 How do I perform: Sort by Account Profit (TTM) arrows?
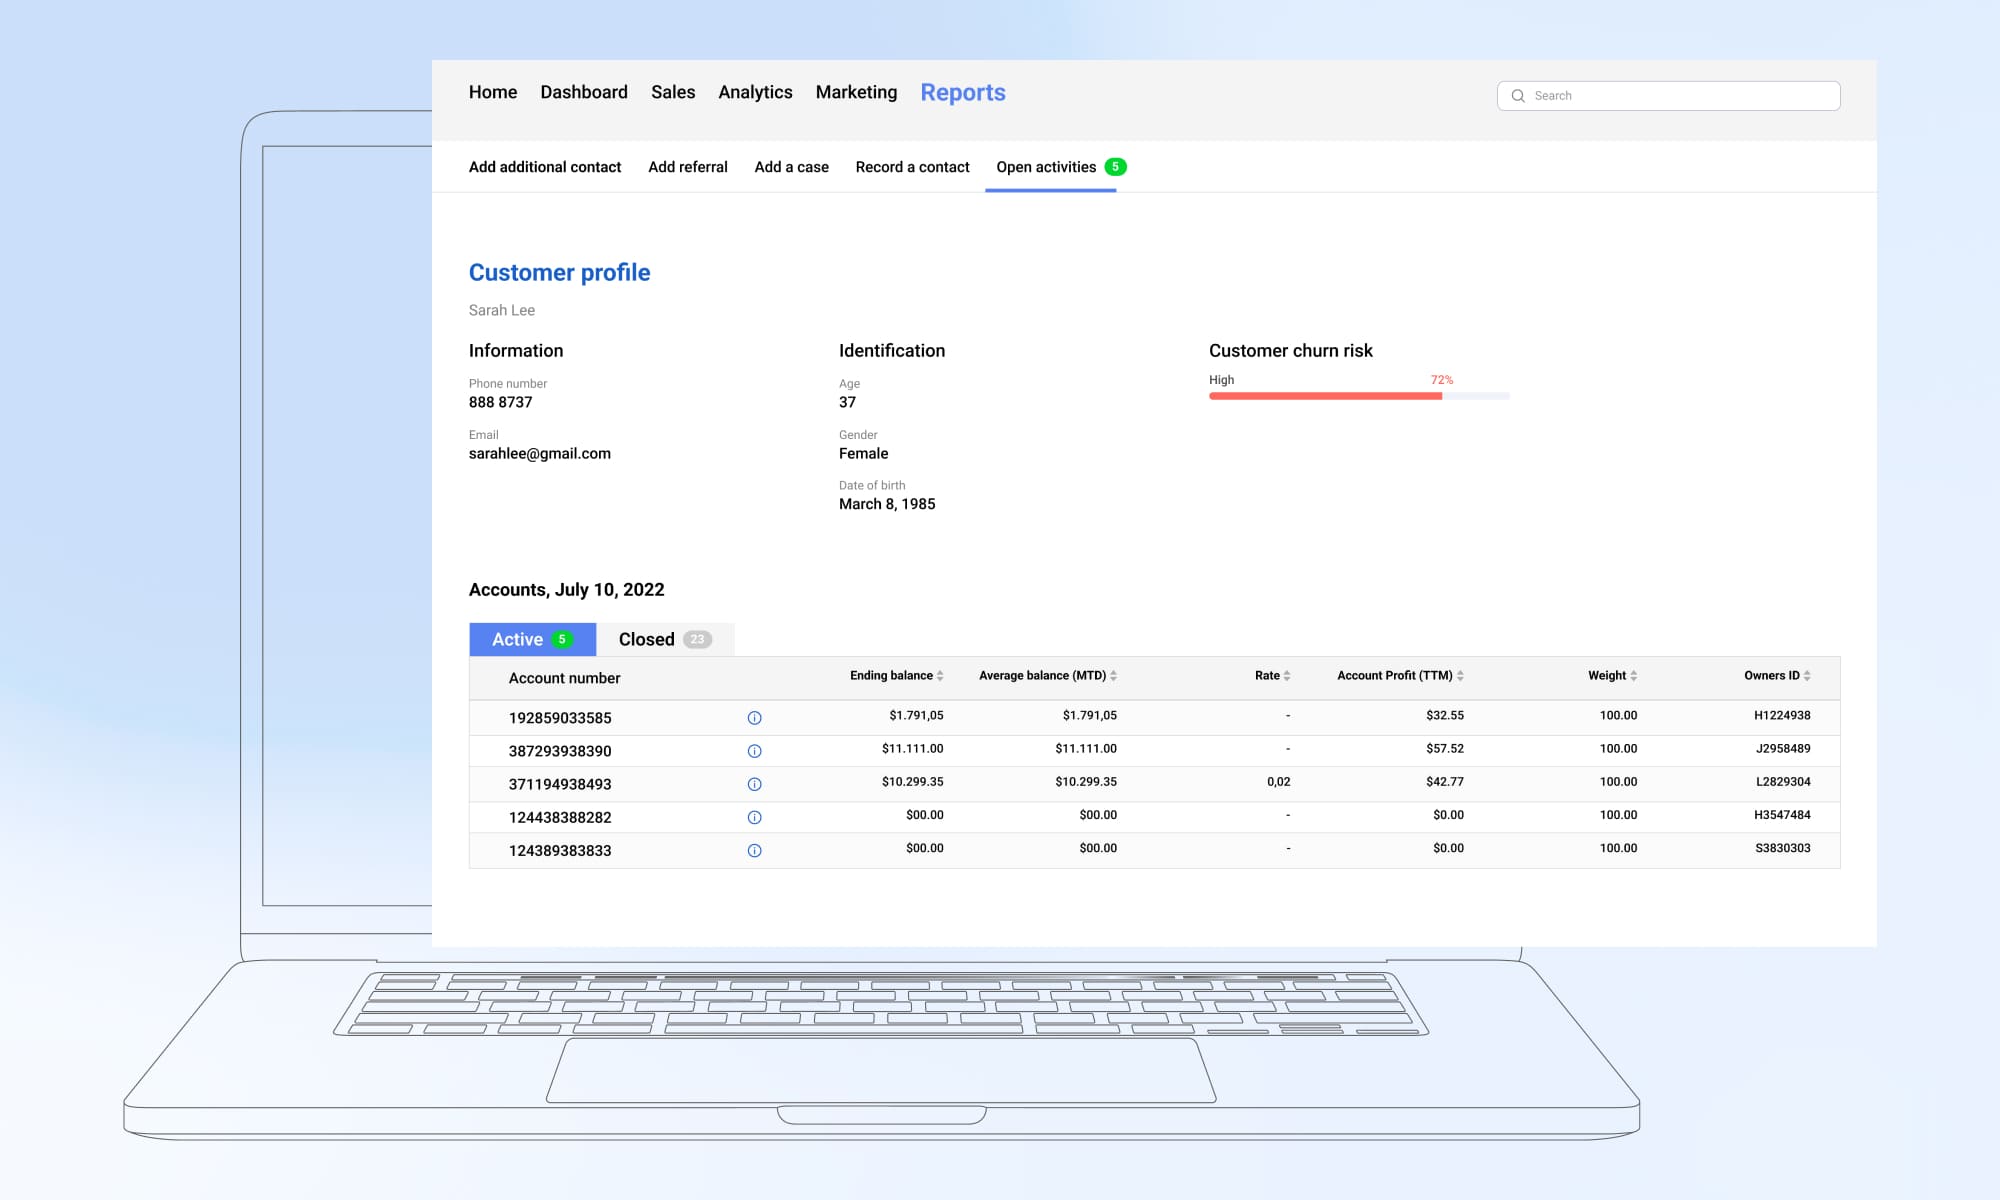1460,676
